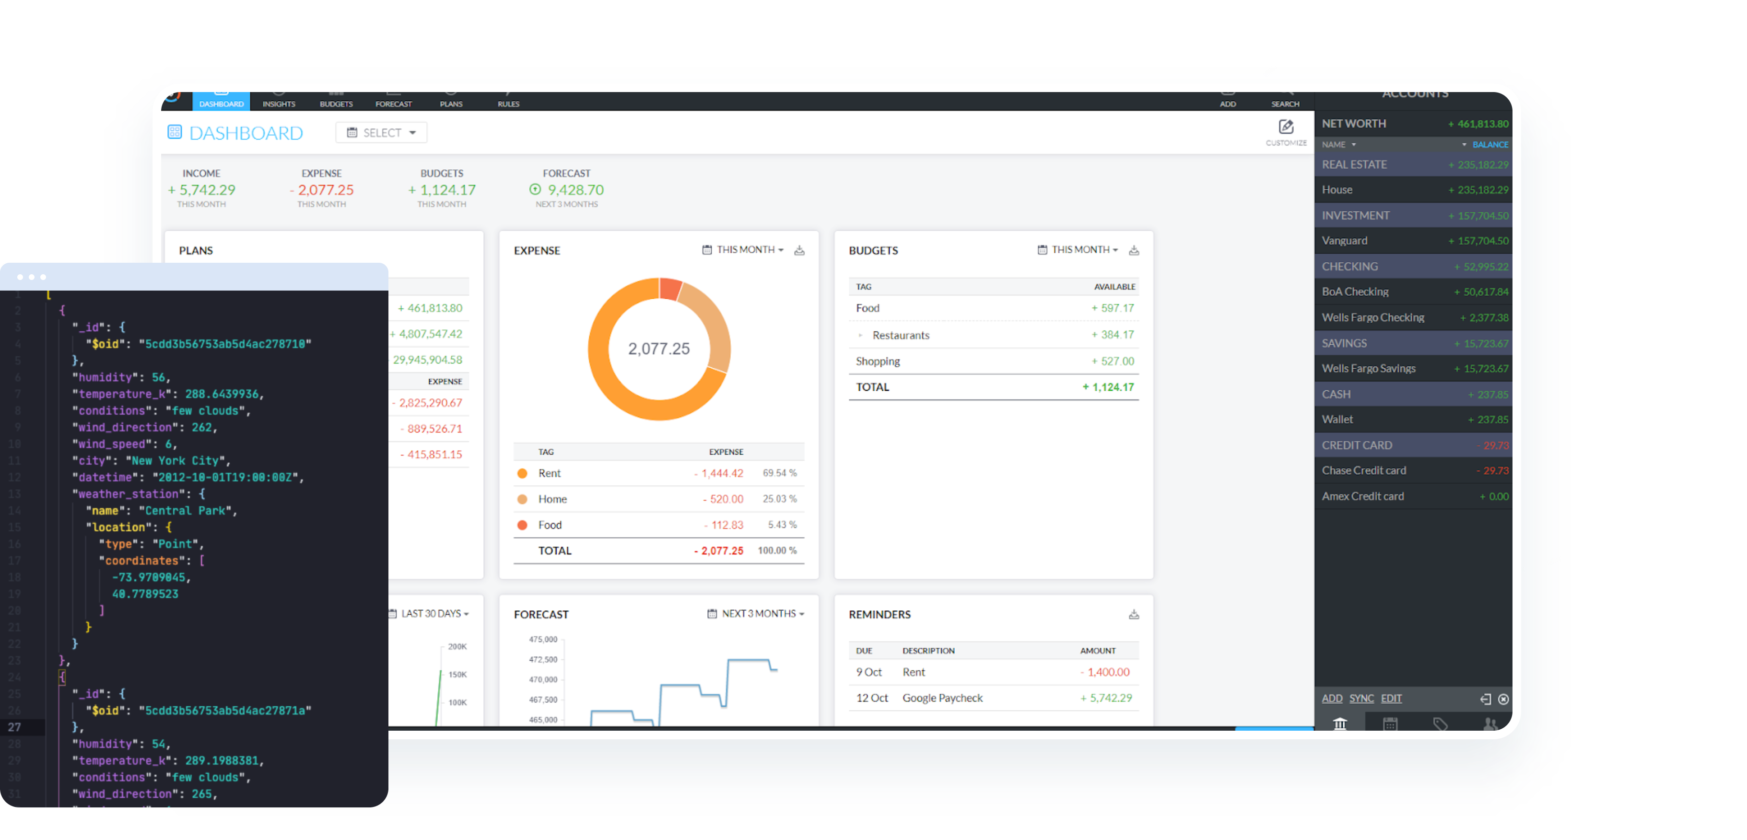Switch to the Rules tab
Image resolution: width=1747 pixels, height=840 pixels.
coord(508,100)
